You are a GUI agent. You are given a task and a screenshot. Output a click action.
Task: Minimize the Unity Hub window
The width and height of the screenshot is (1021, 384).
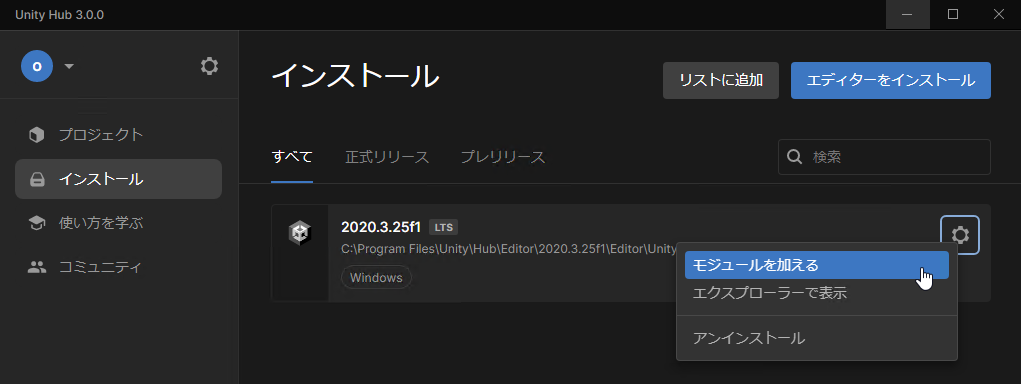907,14
